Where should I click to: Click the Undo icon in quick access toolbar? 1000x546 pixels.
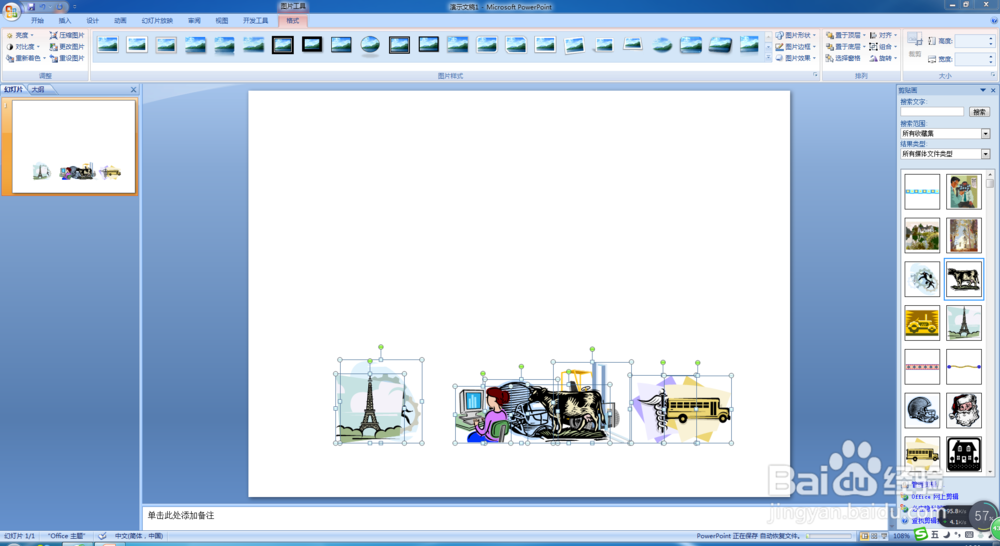pos(43,7)
